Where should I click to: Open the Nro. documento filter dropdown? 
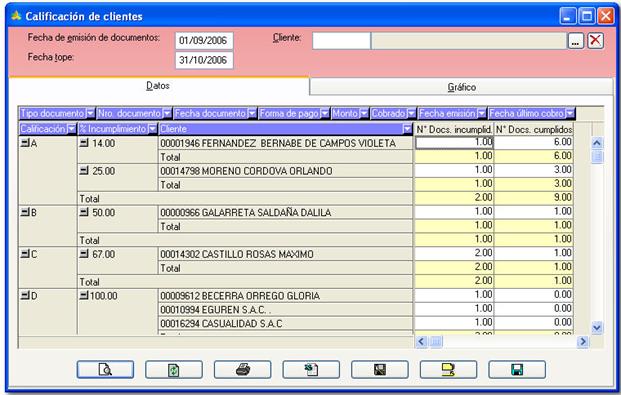[167, 114]
